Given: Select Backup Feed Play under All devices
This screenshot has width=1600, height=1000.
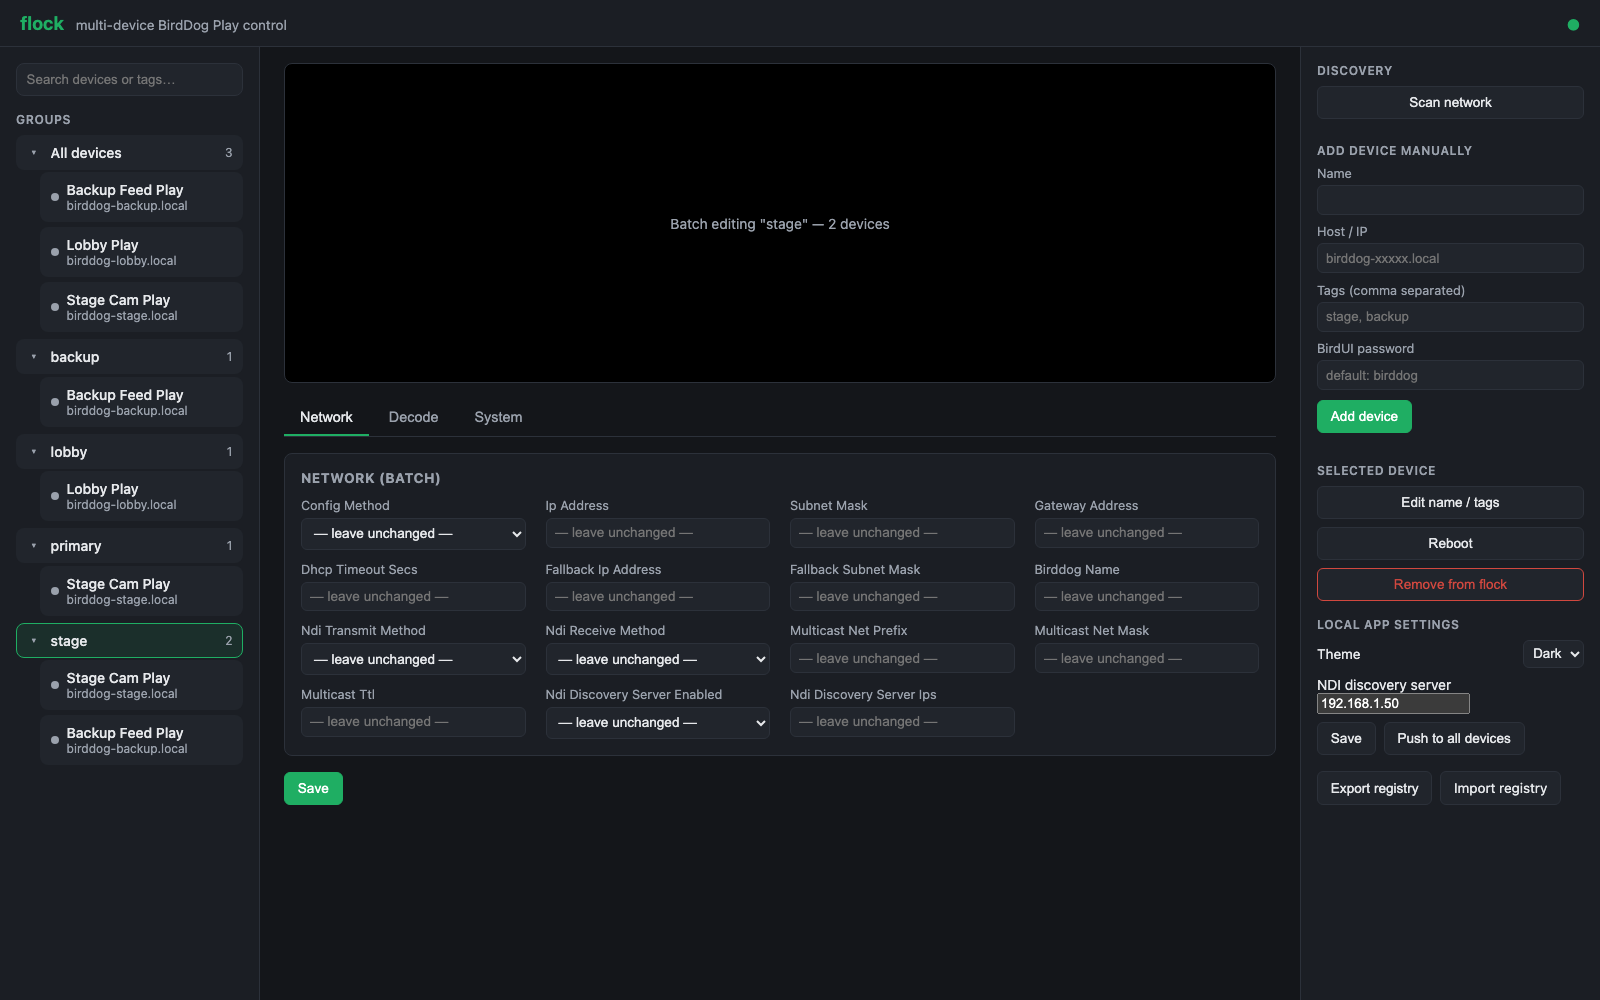Looking at the screenshot, I should (x=141, y=197).
